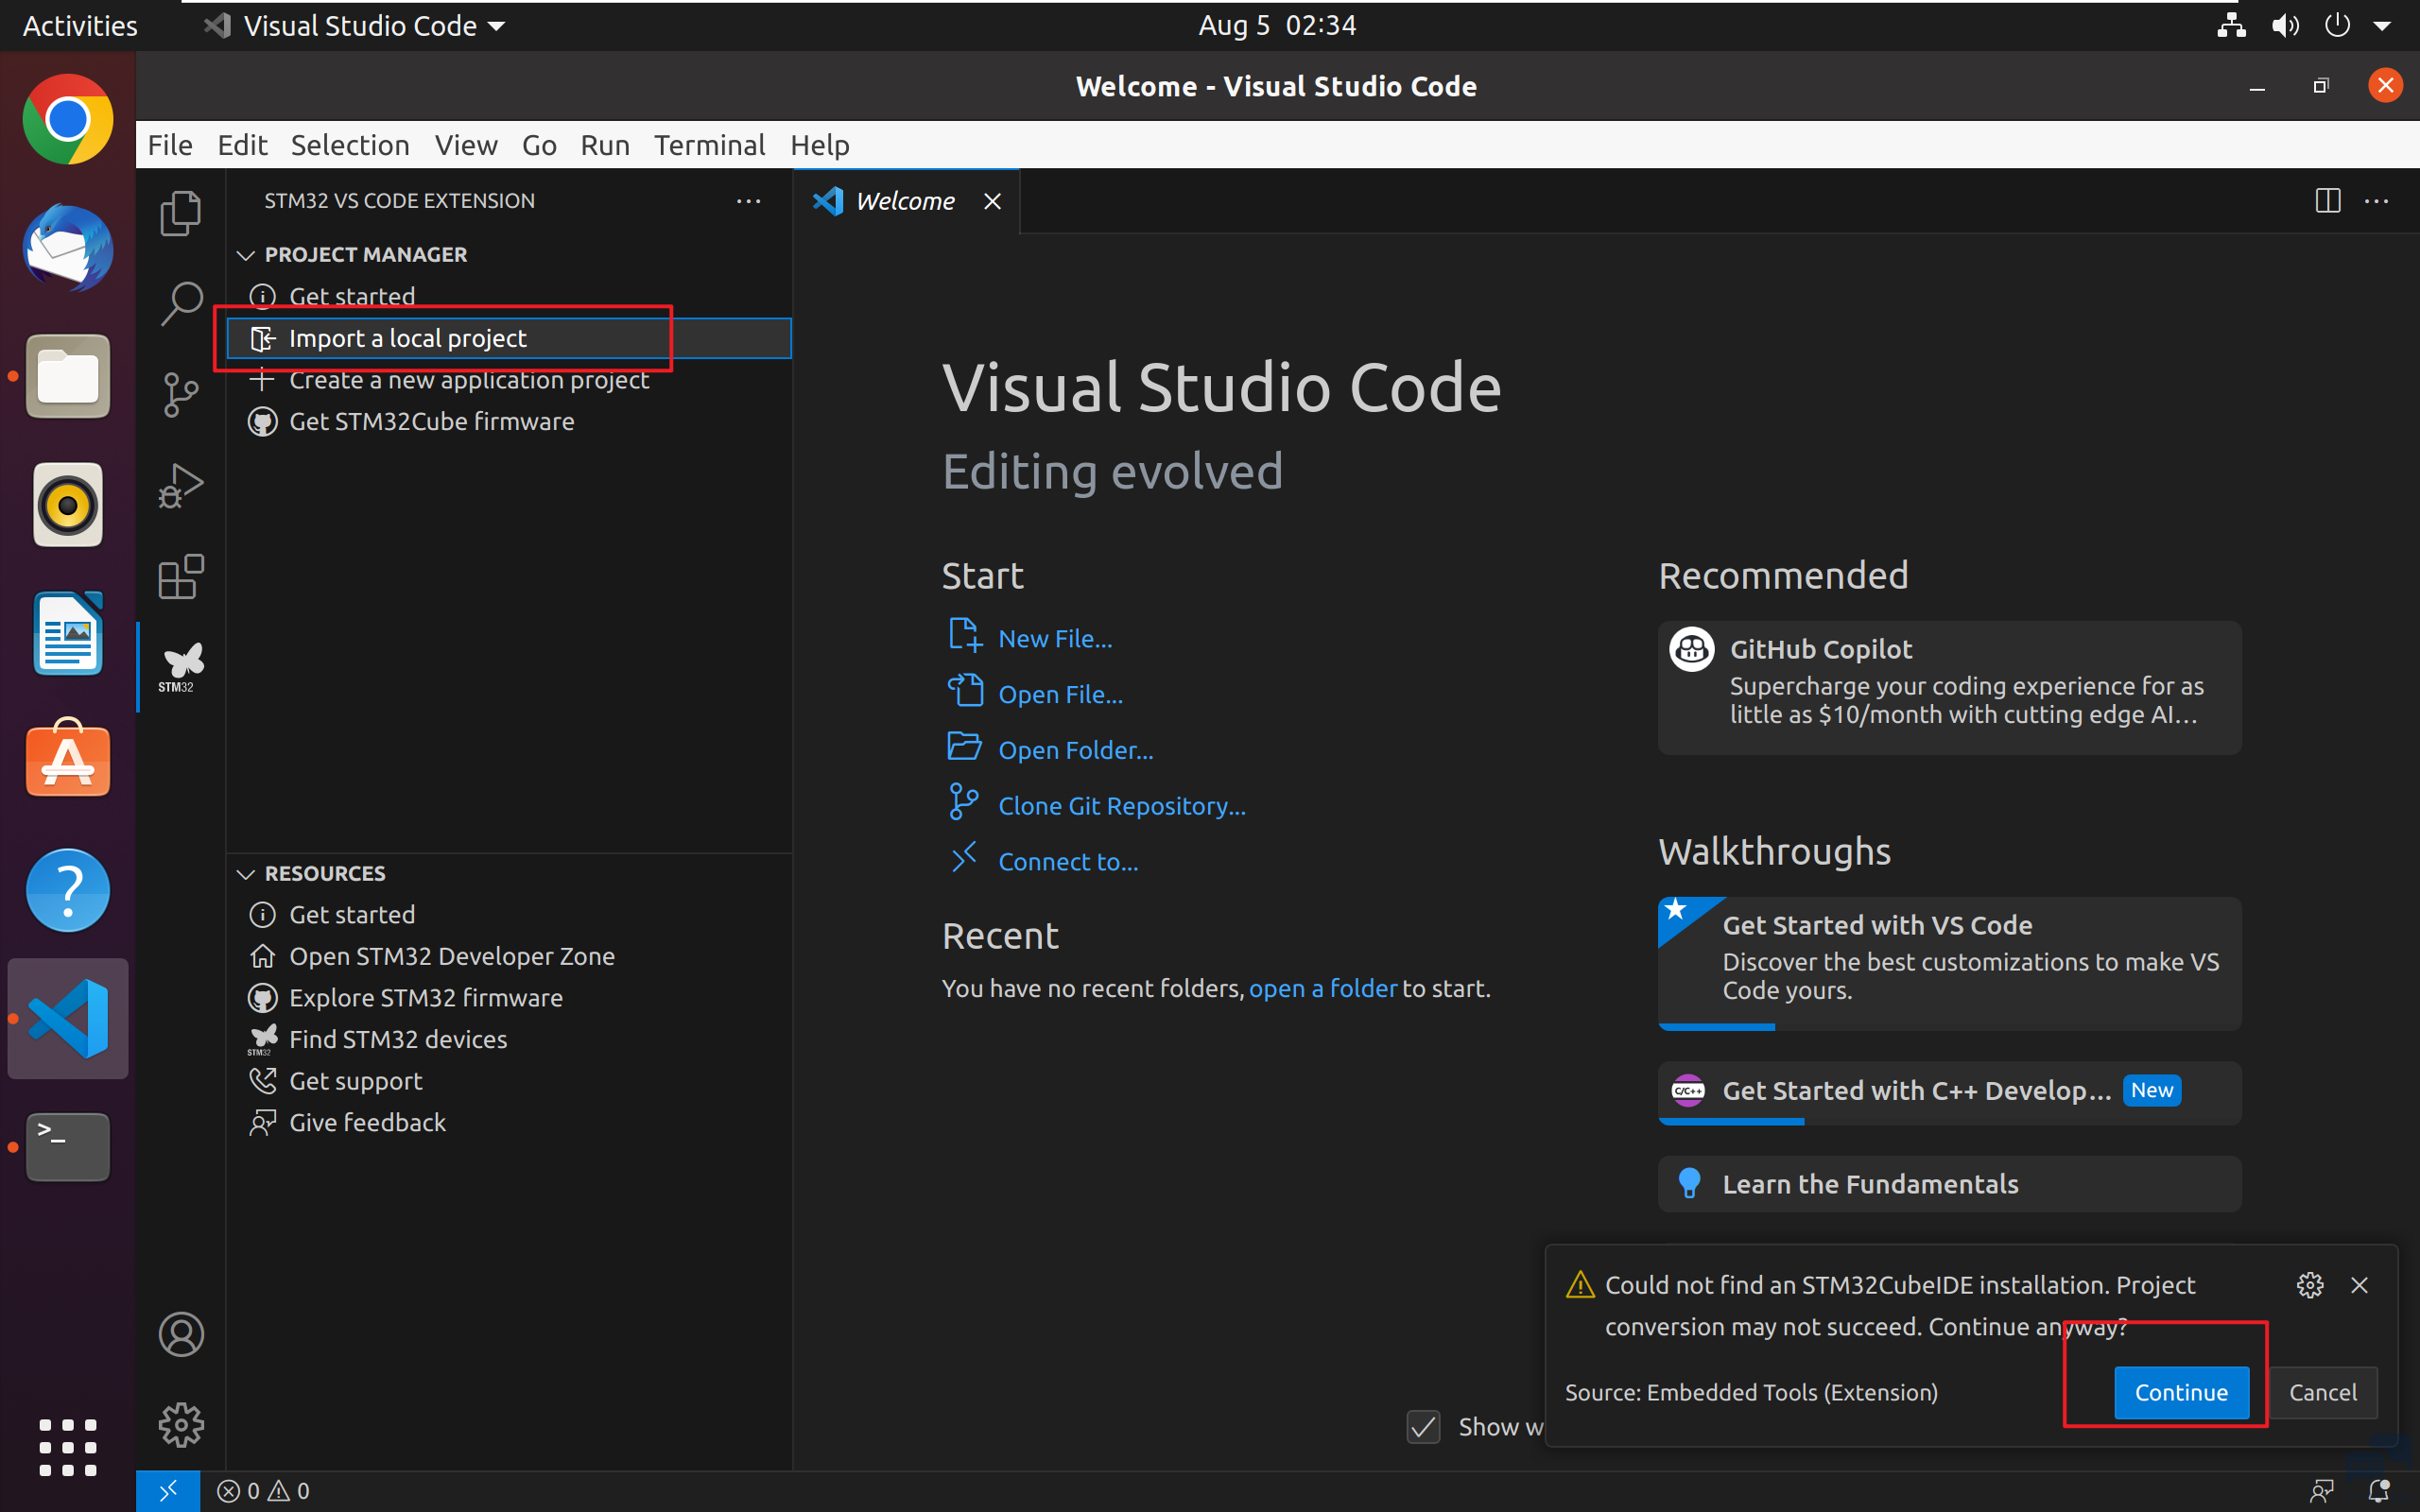Open Get Started with VS Code walkthrough
Viewport: 2420px width, 1512px height.
1949,963
